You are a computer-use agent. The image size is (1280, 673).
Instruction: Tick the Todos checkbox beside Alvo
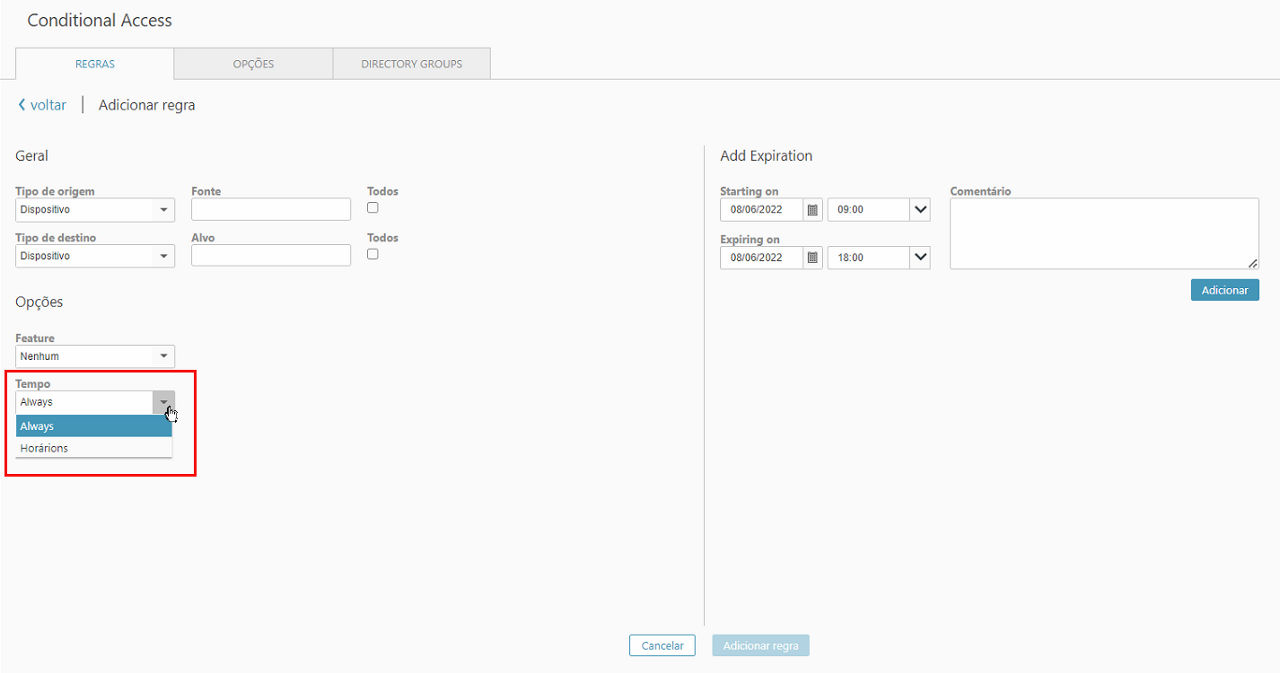tap(373, 254)
